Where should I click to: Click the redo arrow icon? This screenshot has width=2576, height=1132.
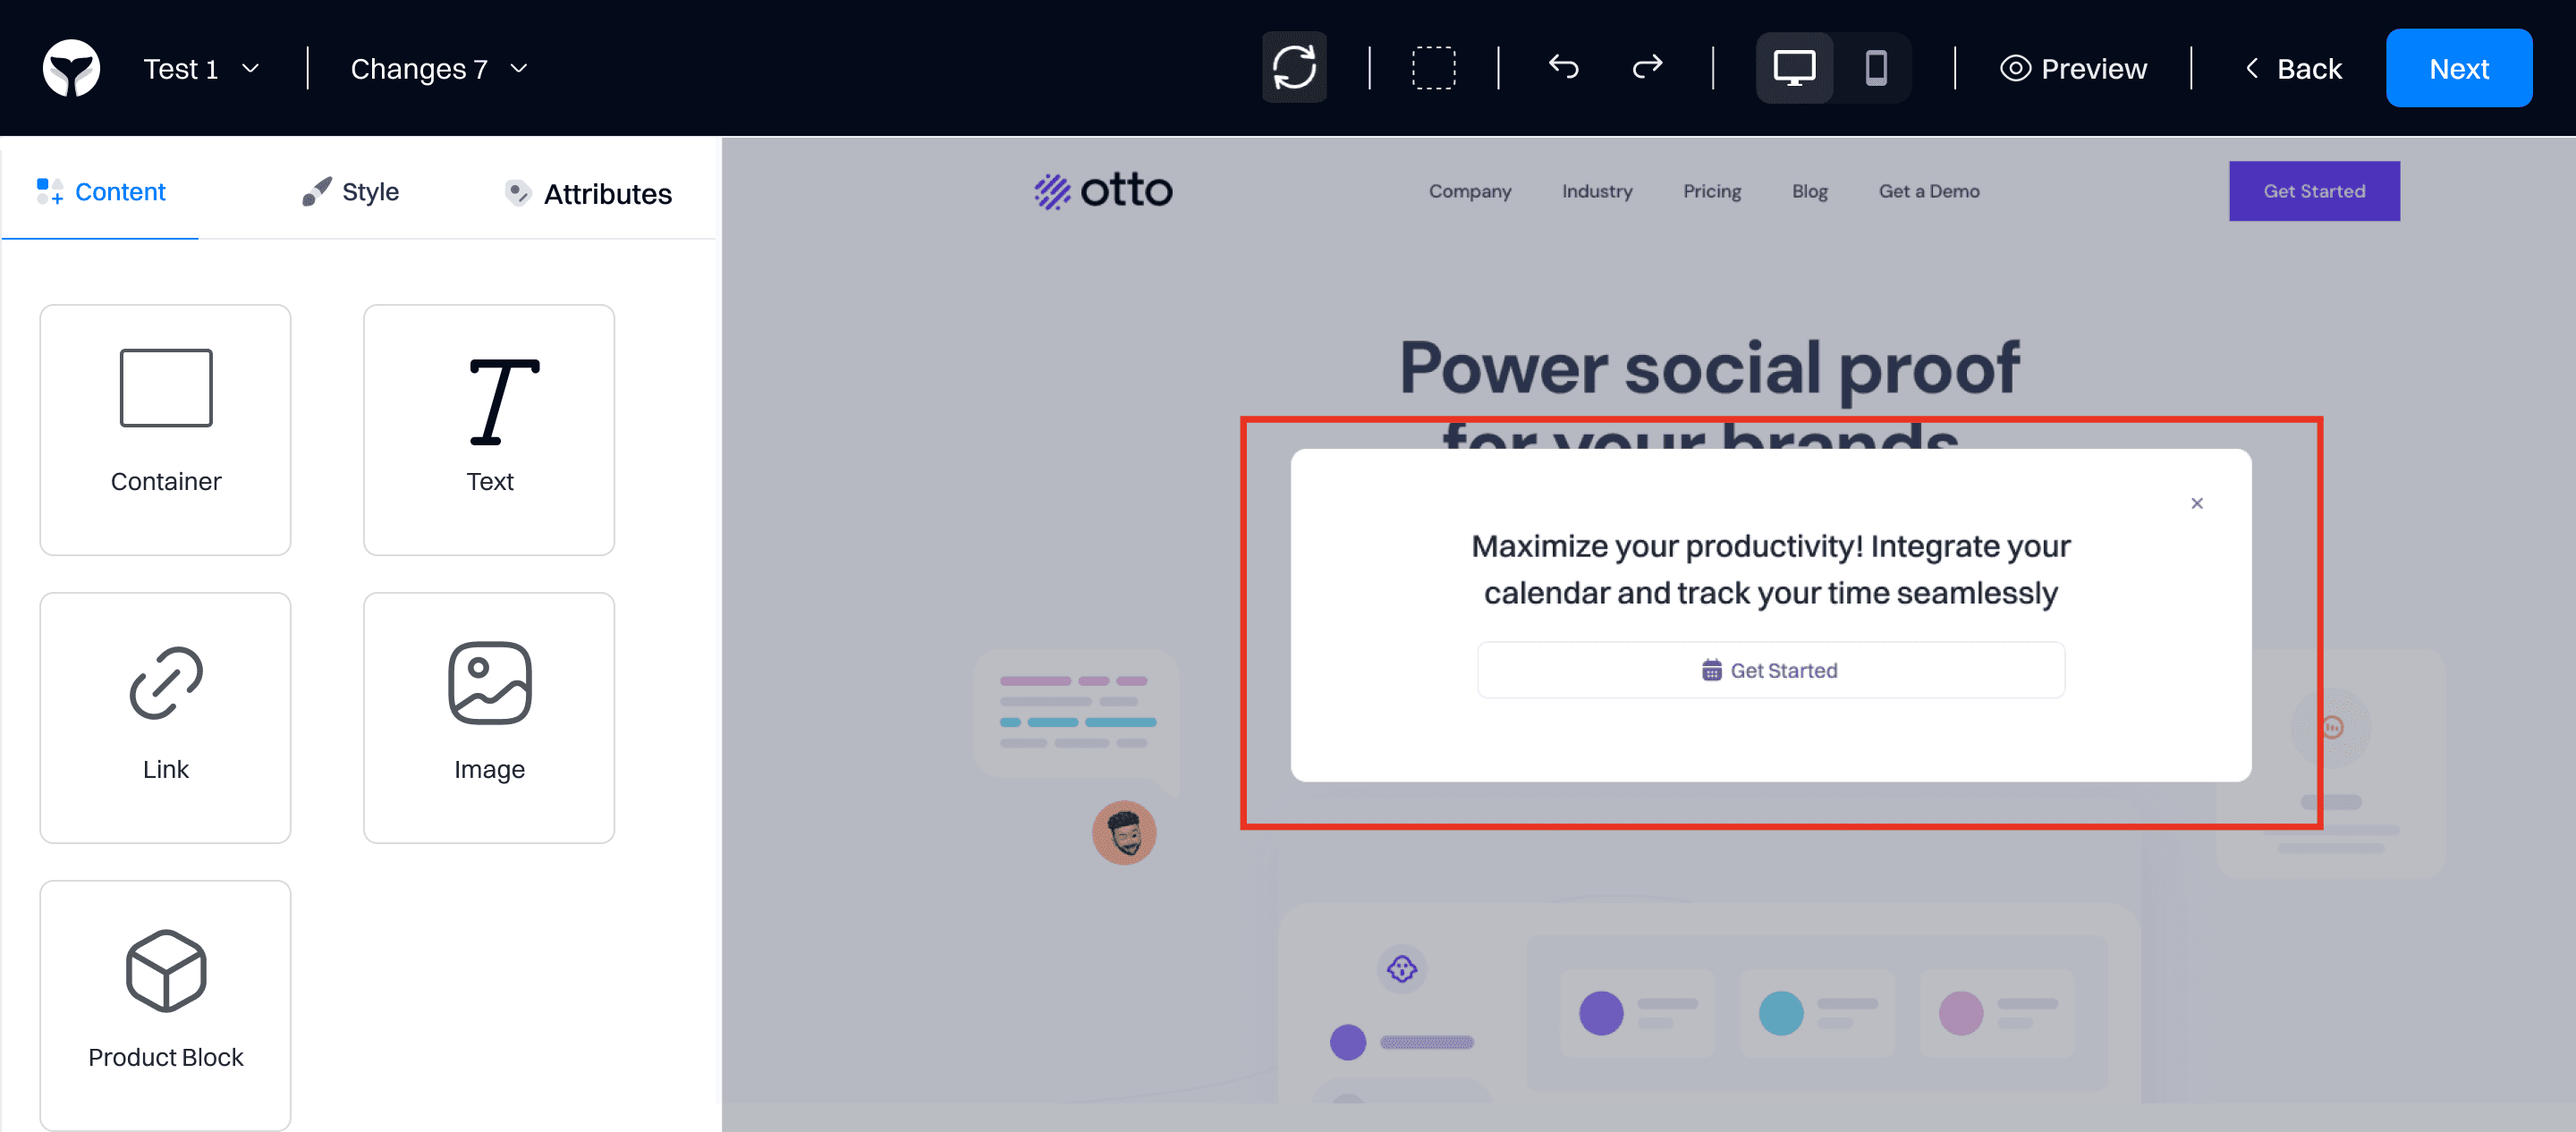(x=1647, y=68)
